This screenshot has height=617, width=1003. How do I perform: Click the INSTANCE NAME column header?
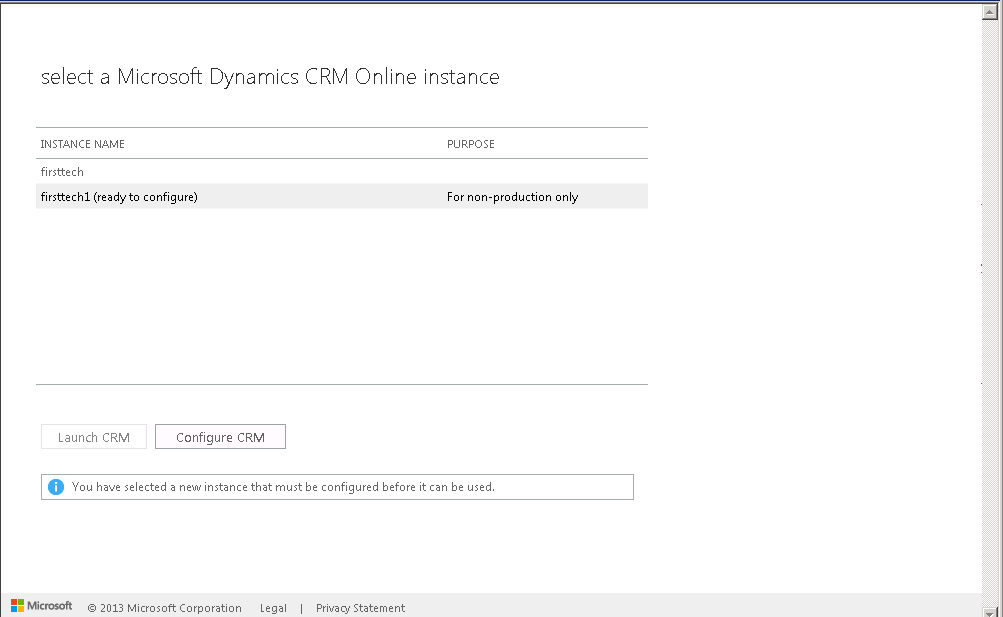(x=82, y=144)
